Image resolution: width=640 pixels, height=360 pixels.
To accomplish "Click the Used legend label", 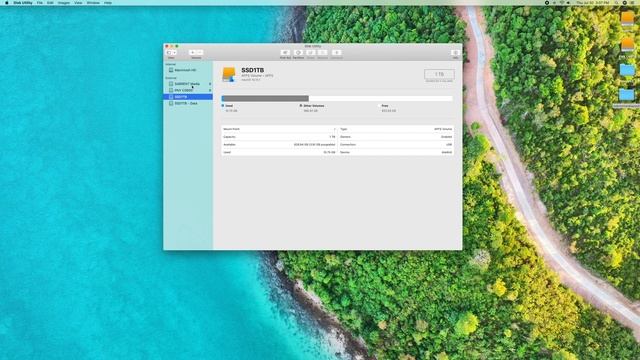I will coord(229,106).
